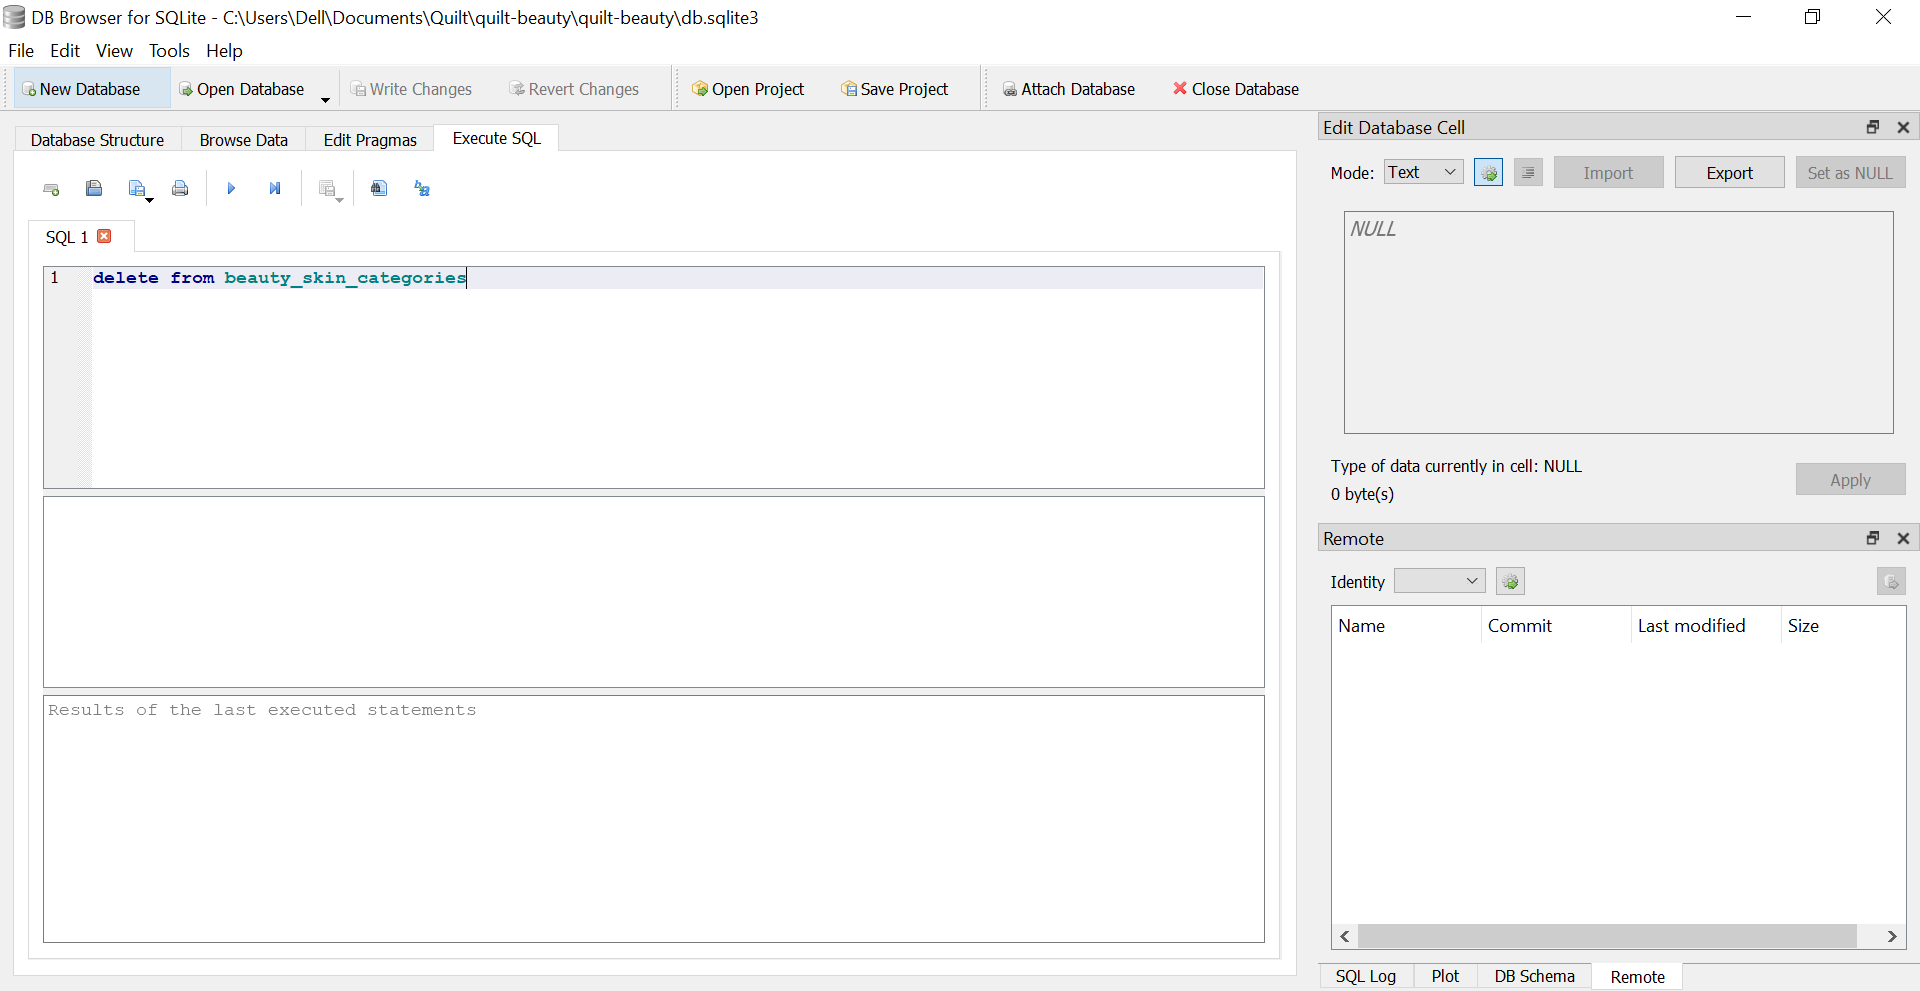Open find and replace icon
This screenshot has width=1920, height=991.
[422, 188]
